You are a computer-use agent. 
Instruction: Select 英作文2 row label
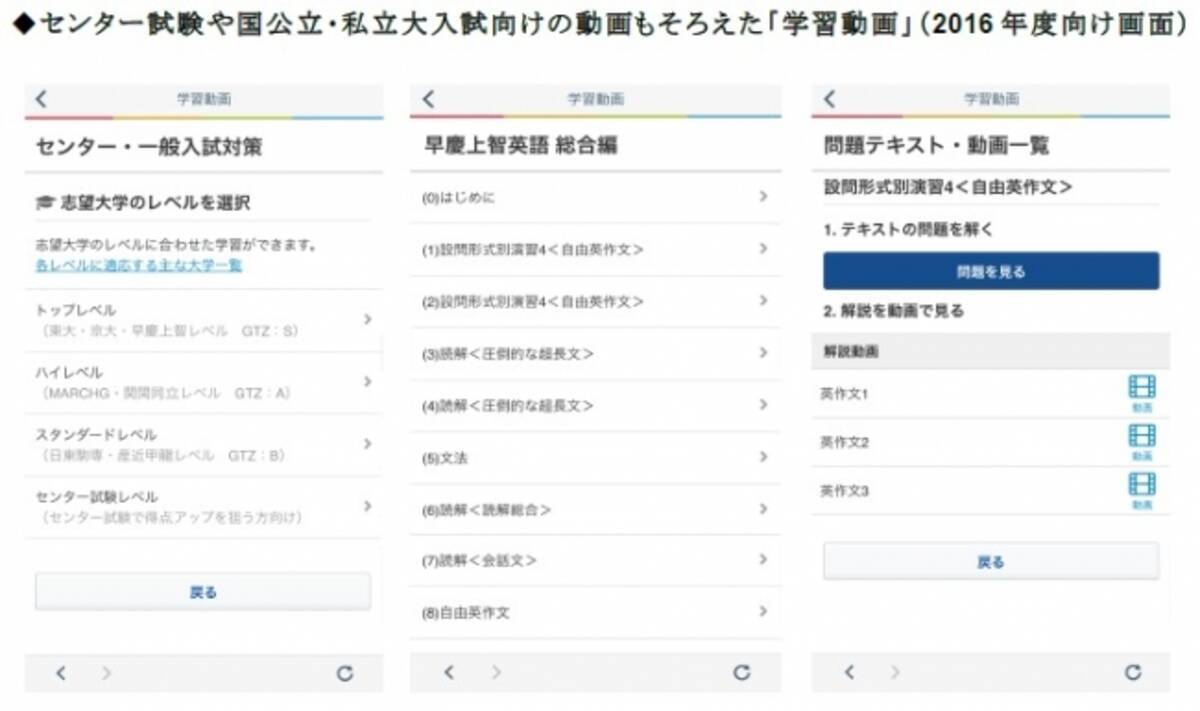[845, 442]
